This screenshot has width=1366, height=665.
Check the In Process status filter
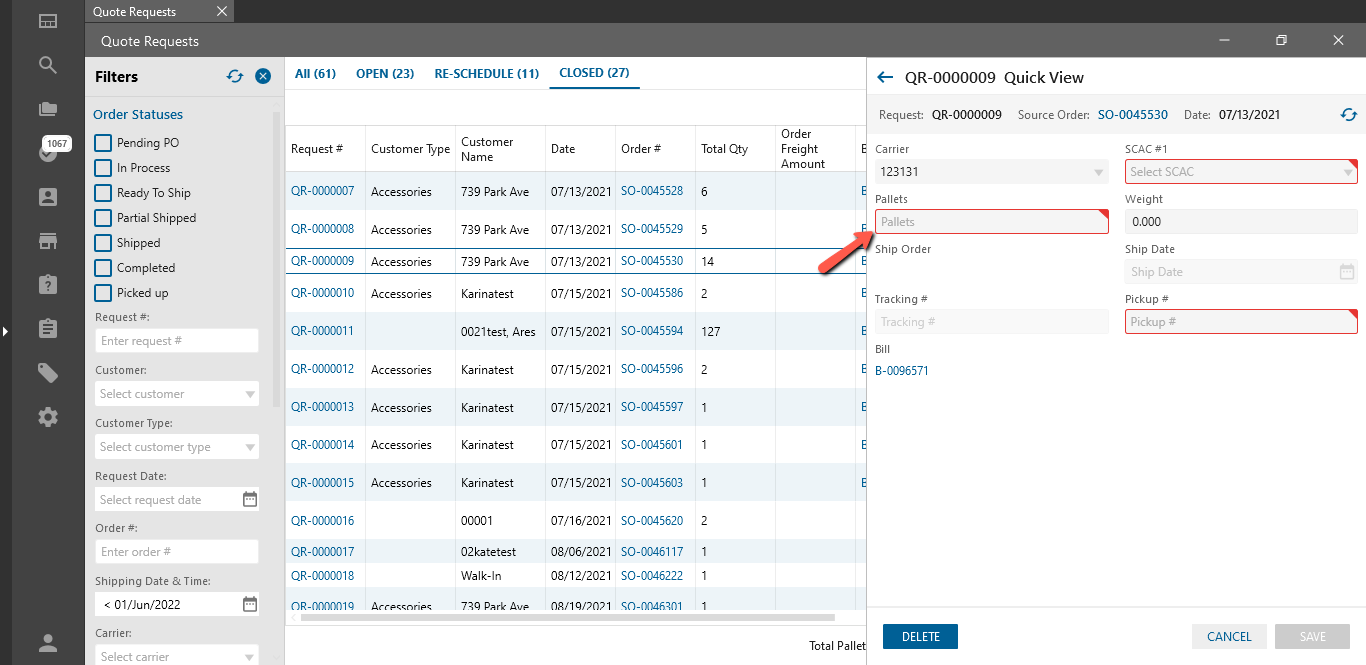click(103, 168)
